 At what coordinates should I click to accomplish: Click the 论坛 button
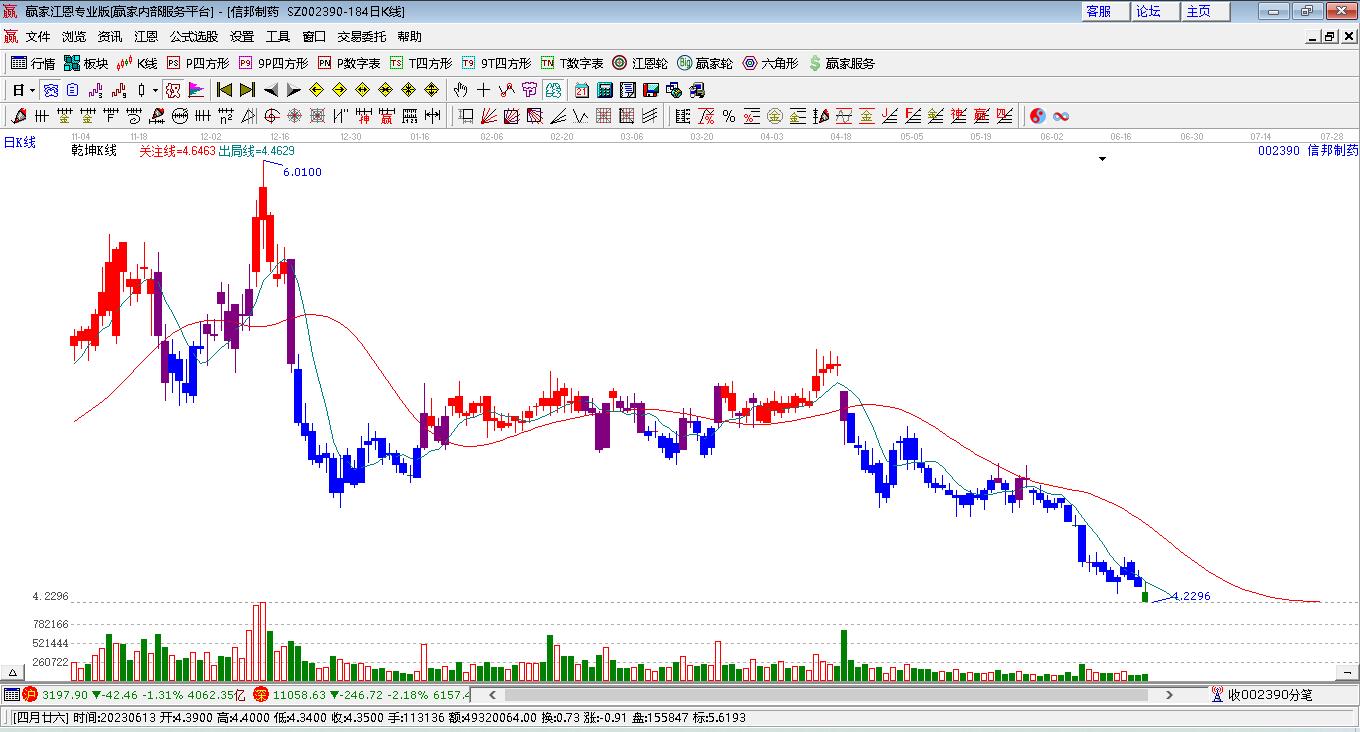(x=1155, y=11)
